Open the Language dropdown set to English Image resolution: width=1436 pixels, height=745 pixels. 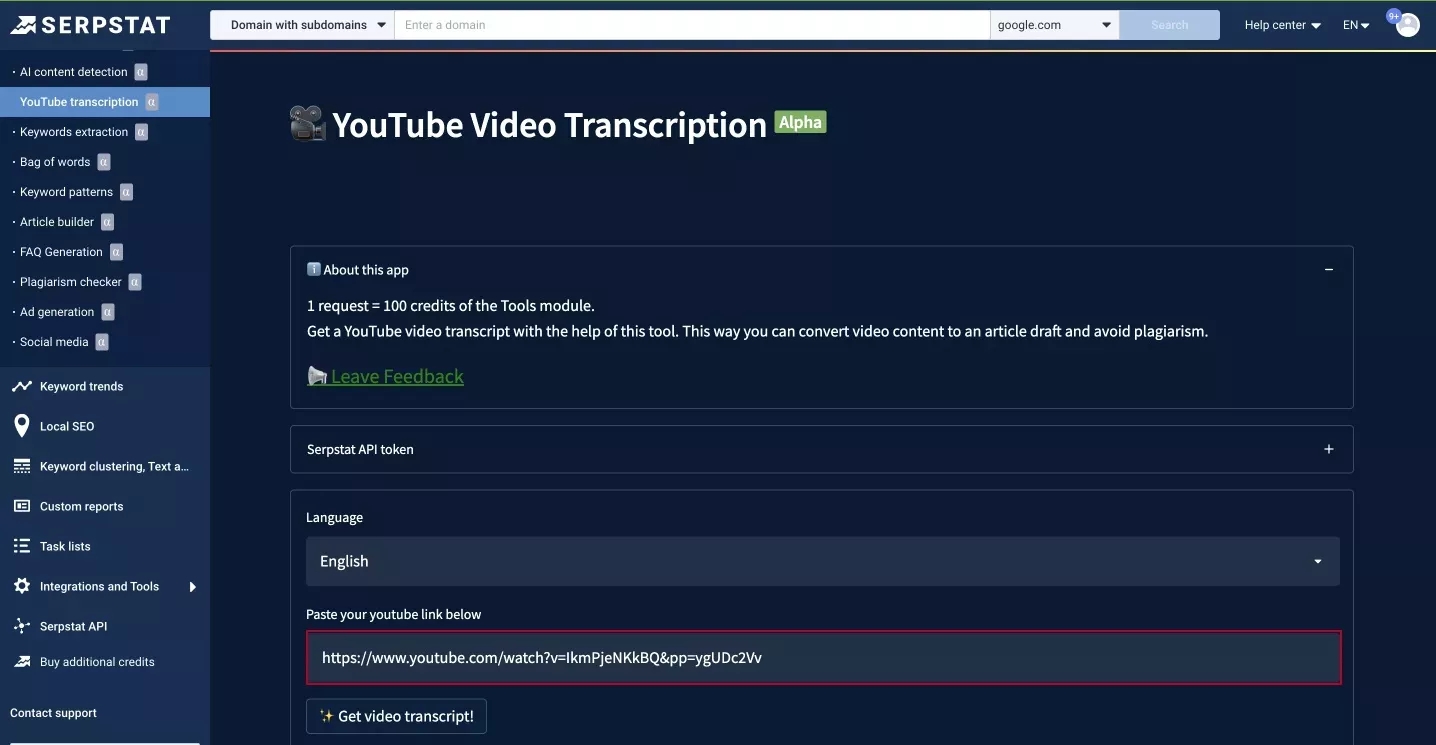(822, 561)
